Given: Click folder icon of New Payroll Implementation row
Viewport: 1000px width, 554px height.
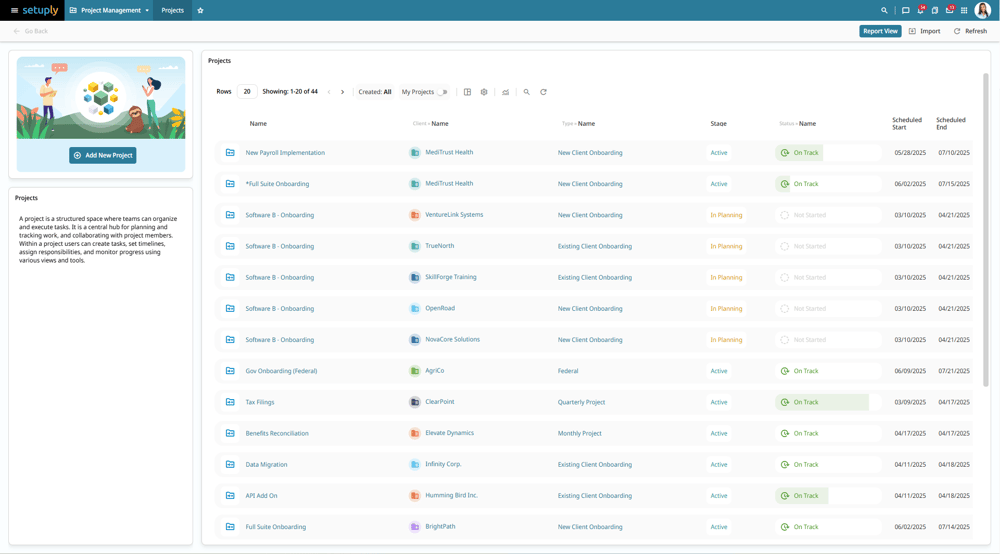Looking at the screenshot, I should pyautogui.click(x=230, y=152).
